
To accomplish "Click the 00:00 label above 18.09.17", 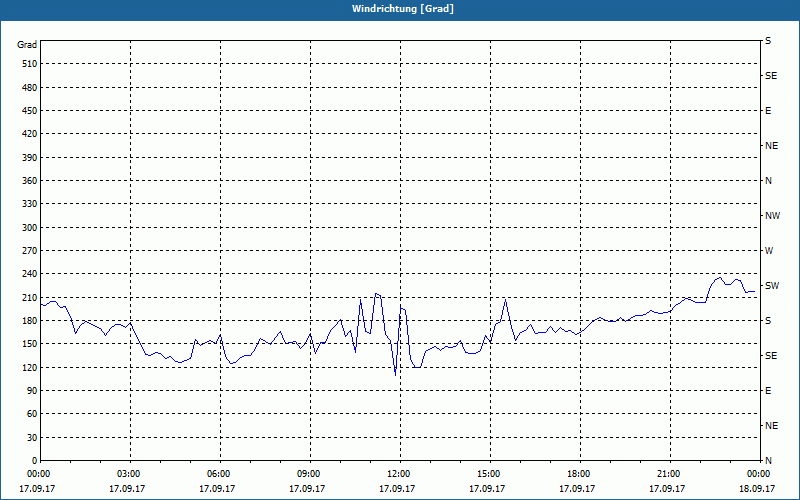I will (759, 474).
